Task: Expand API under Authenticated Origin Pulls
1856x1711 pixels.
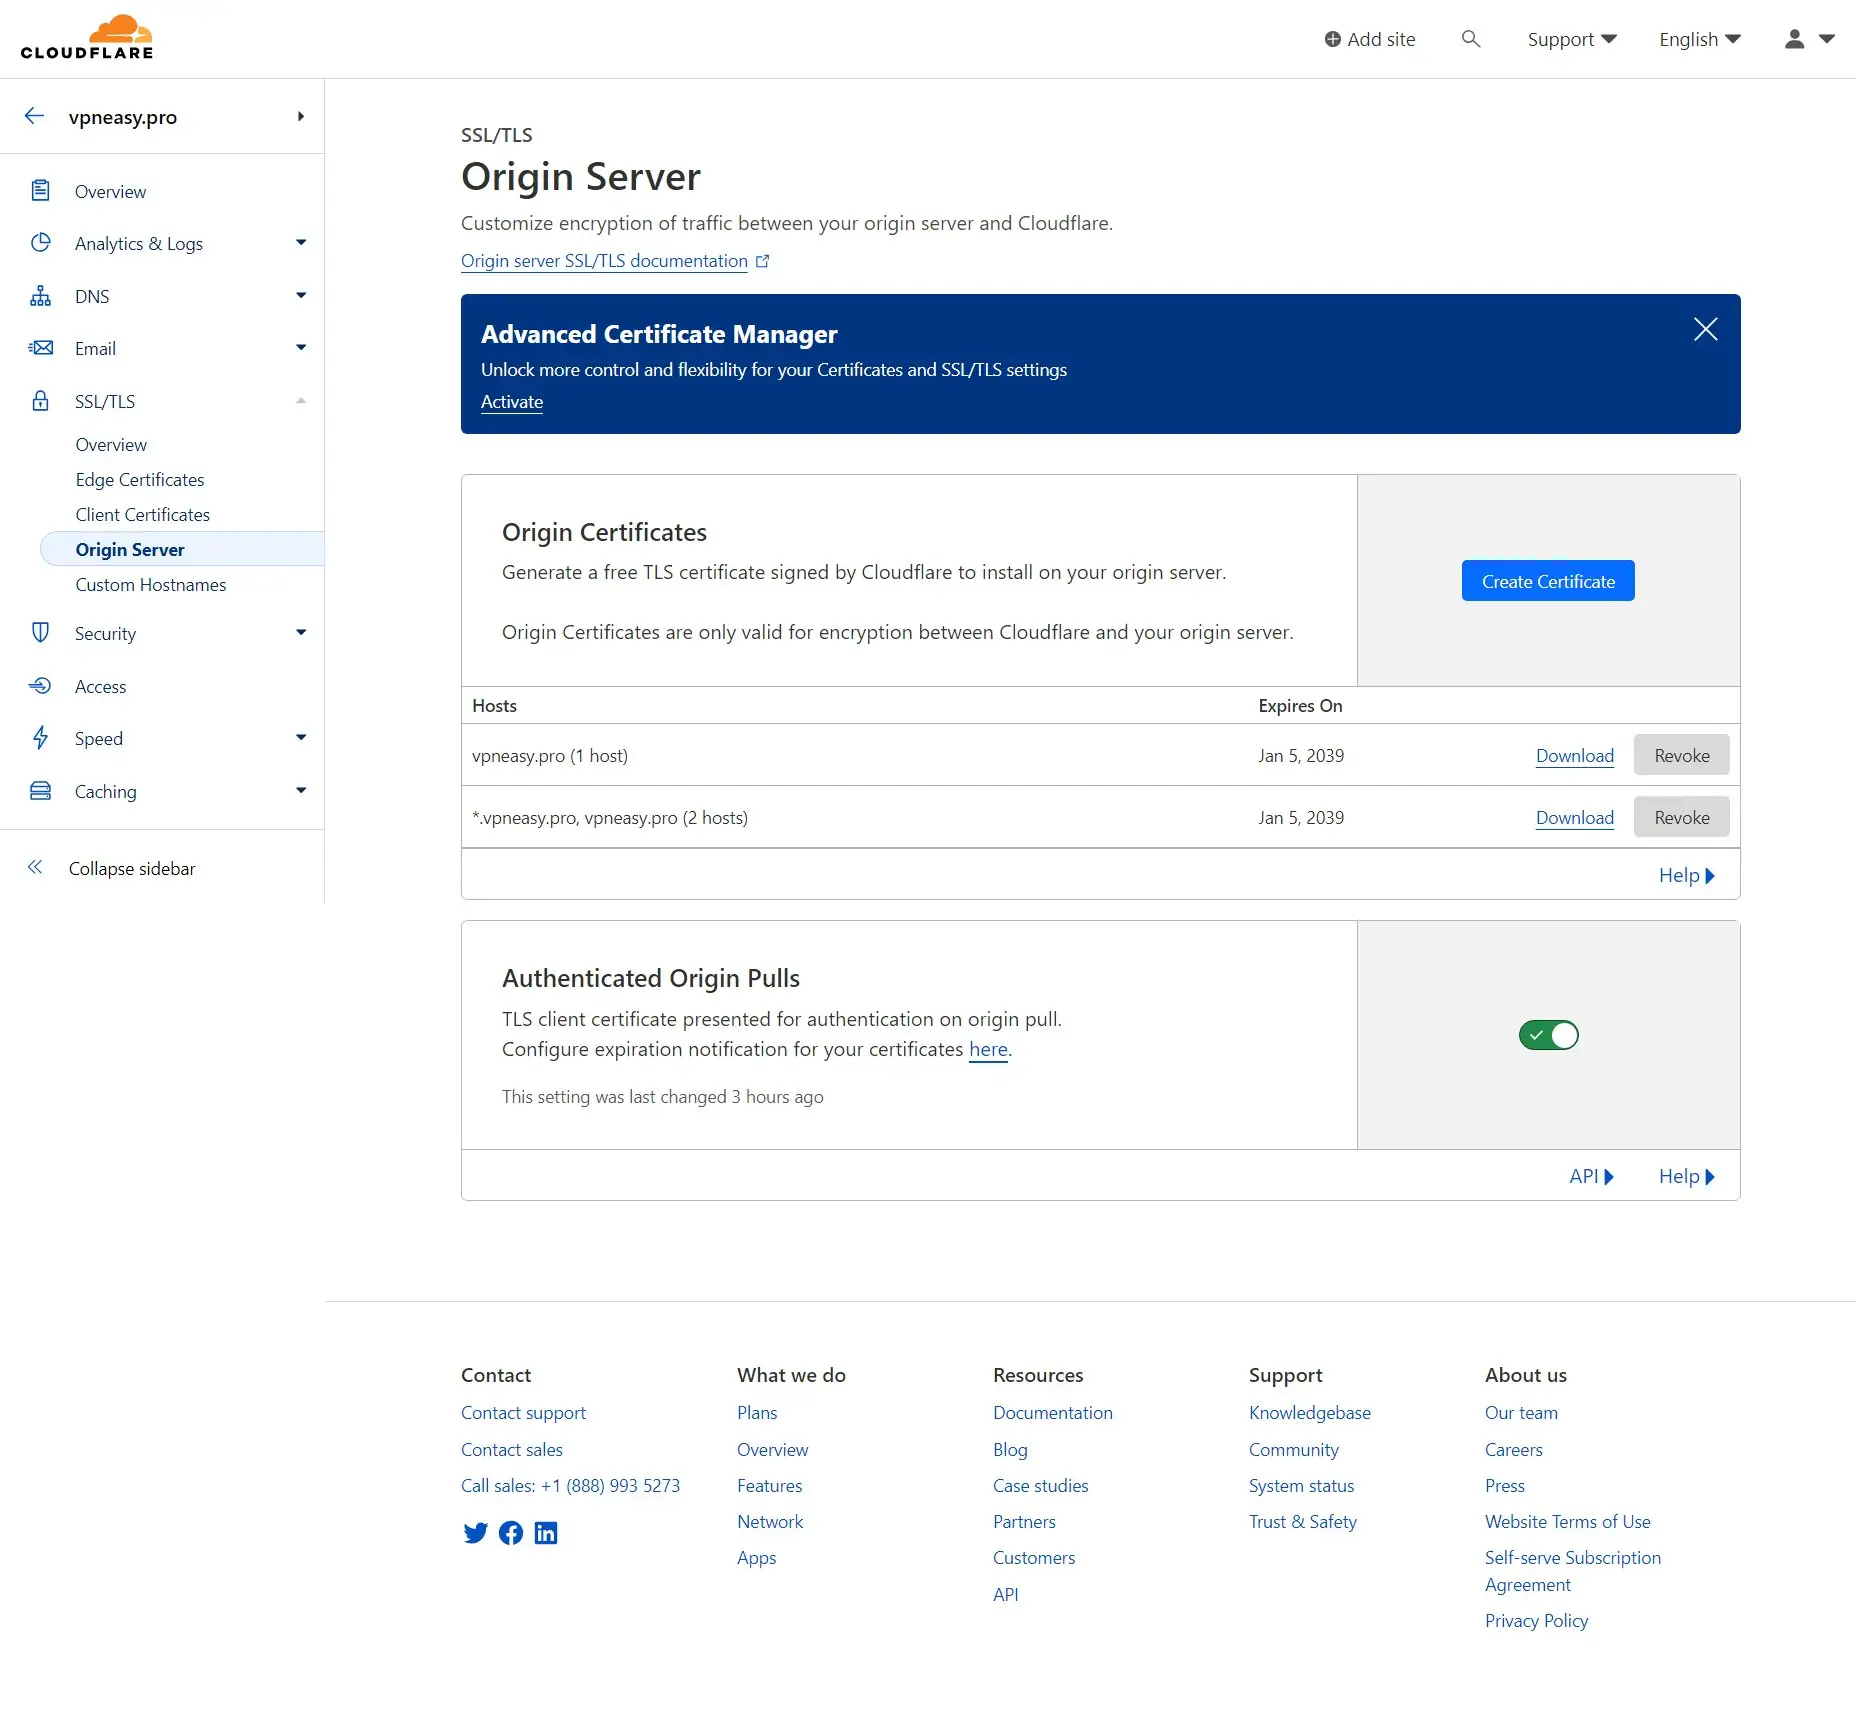Action: pyautogui.click(x=1591, y=1176)
